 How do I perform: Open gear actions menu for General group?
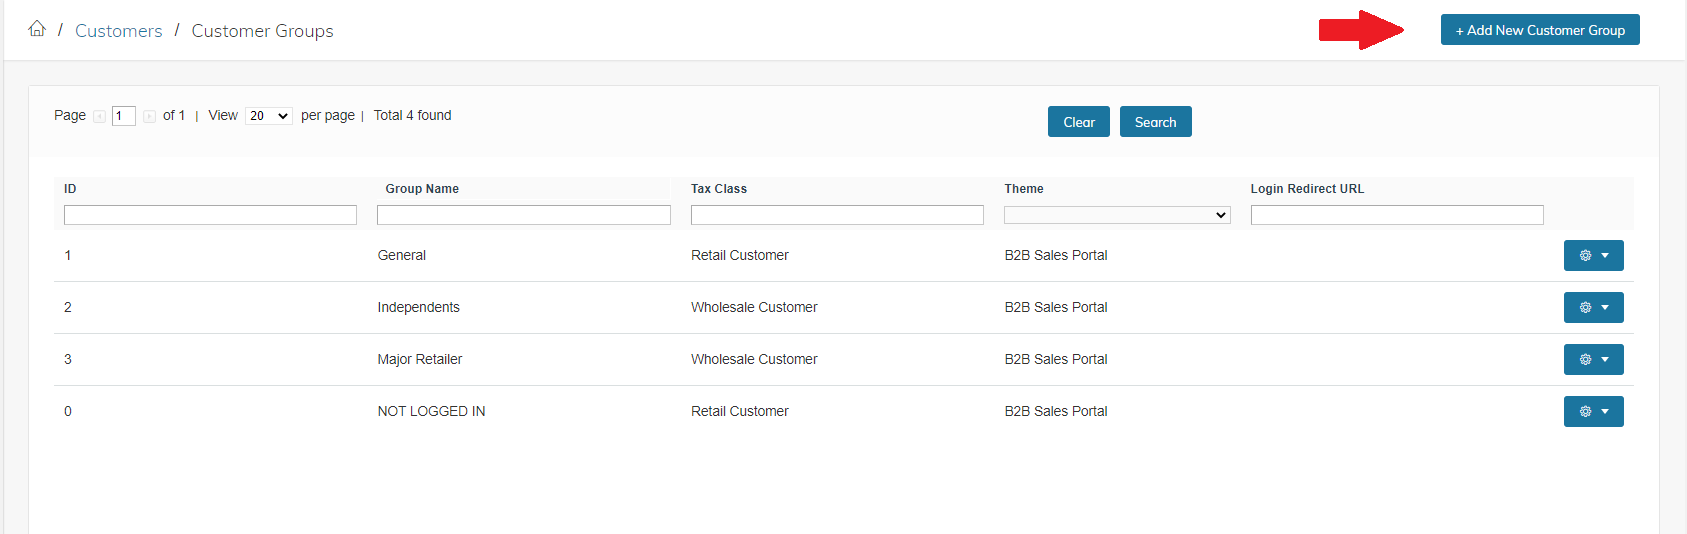pos(1593,256)
